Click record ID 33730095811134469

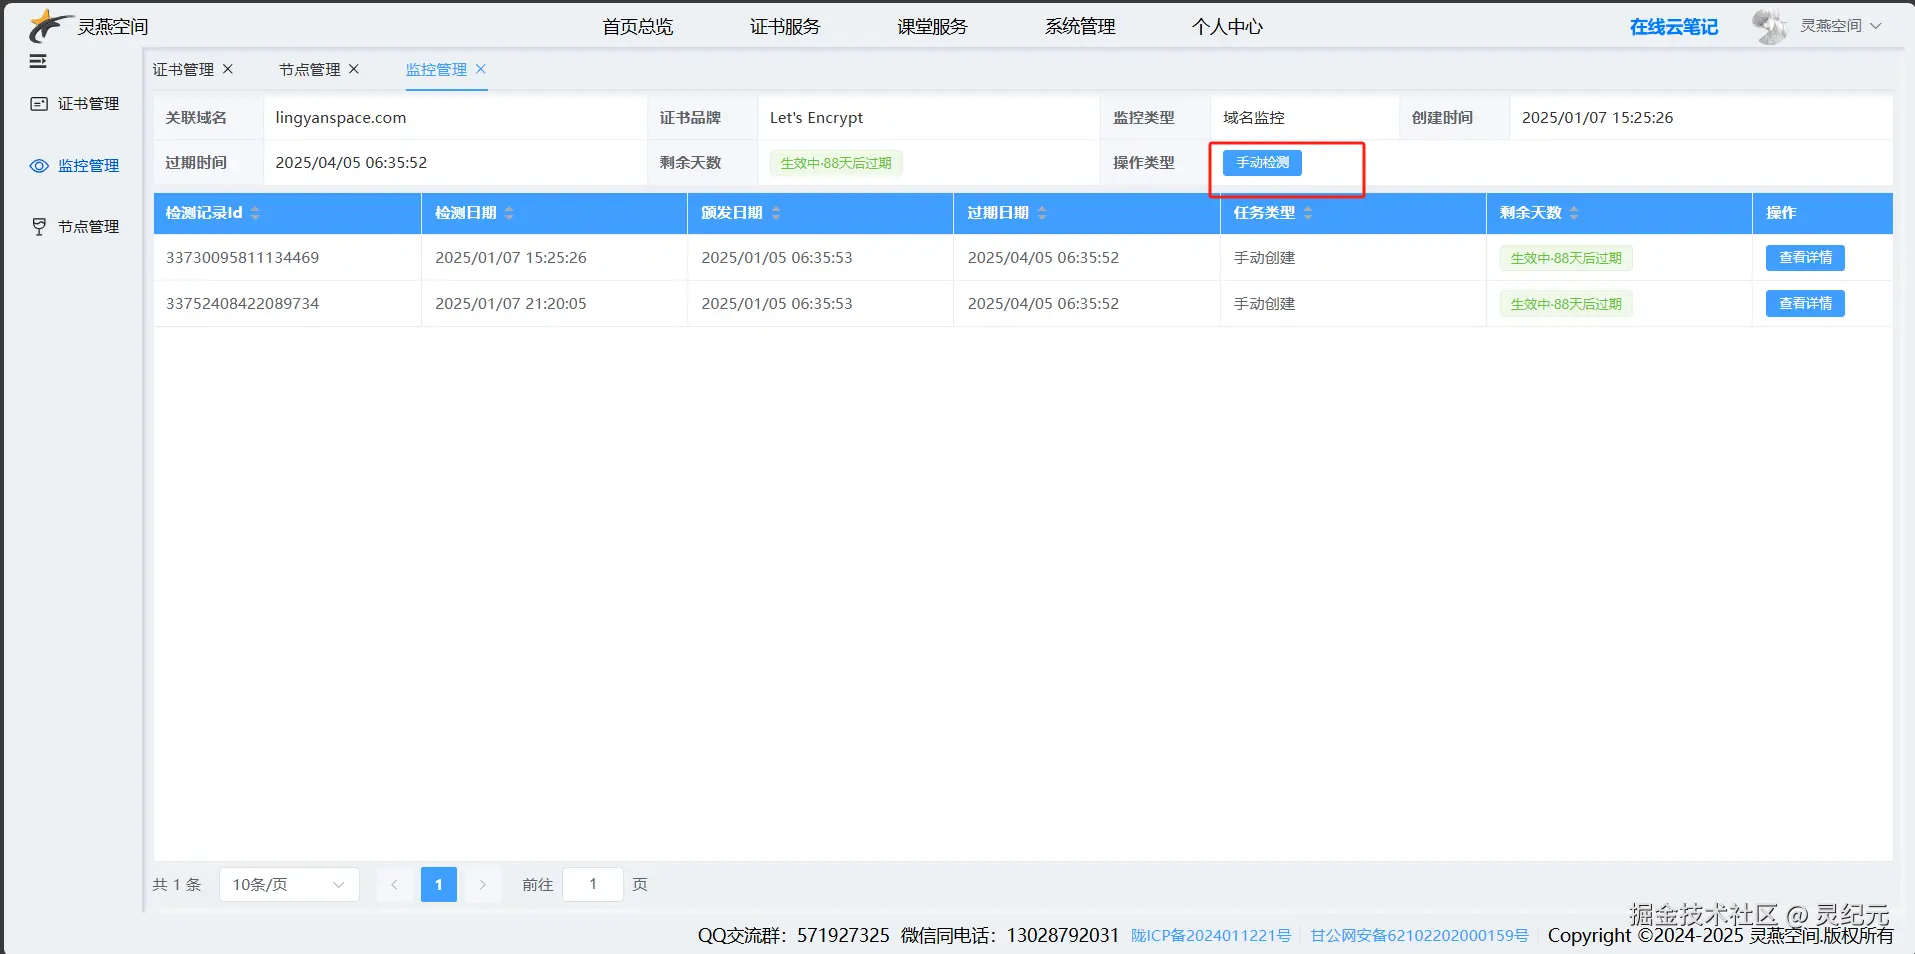[x=243, y=258]
